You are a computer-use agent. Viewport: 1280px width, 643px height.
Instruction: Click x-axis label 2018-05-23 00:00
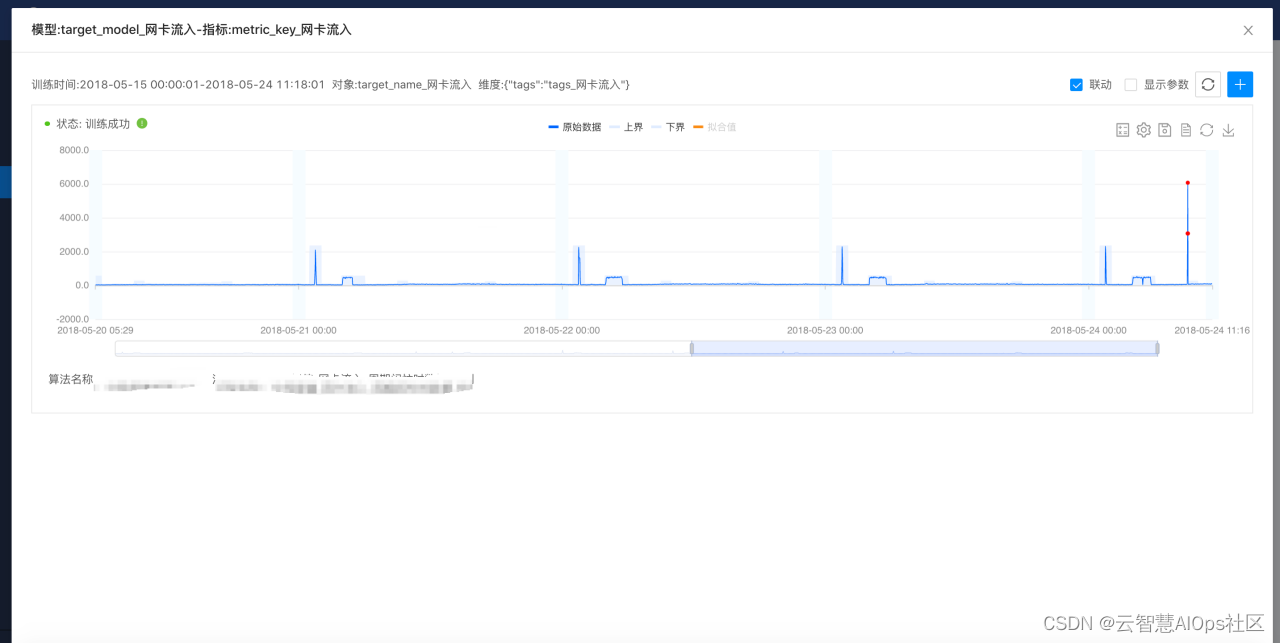pos(825,330)
